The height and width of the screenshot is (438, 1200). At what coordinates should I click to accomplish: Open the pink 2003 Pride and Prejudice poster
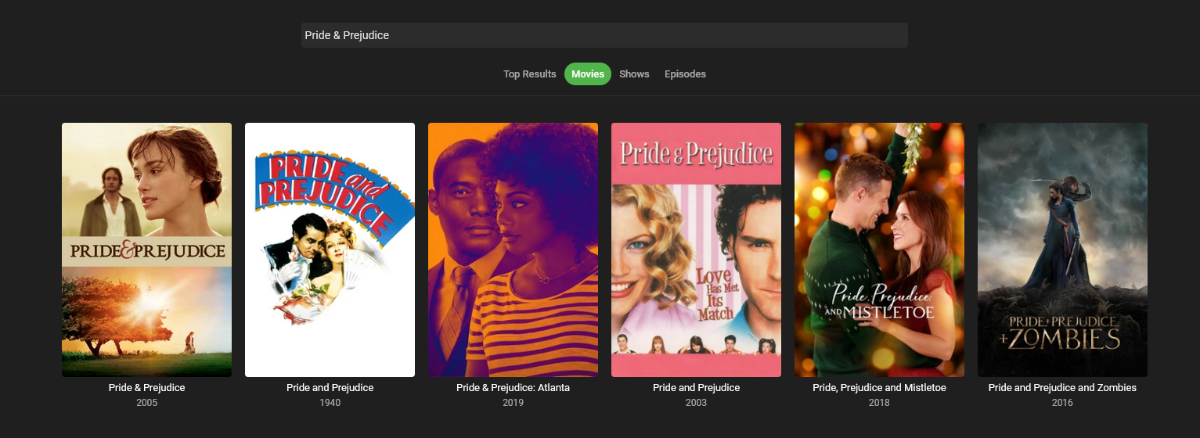(x=696, y=250)
